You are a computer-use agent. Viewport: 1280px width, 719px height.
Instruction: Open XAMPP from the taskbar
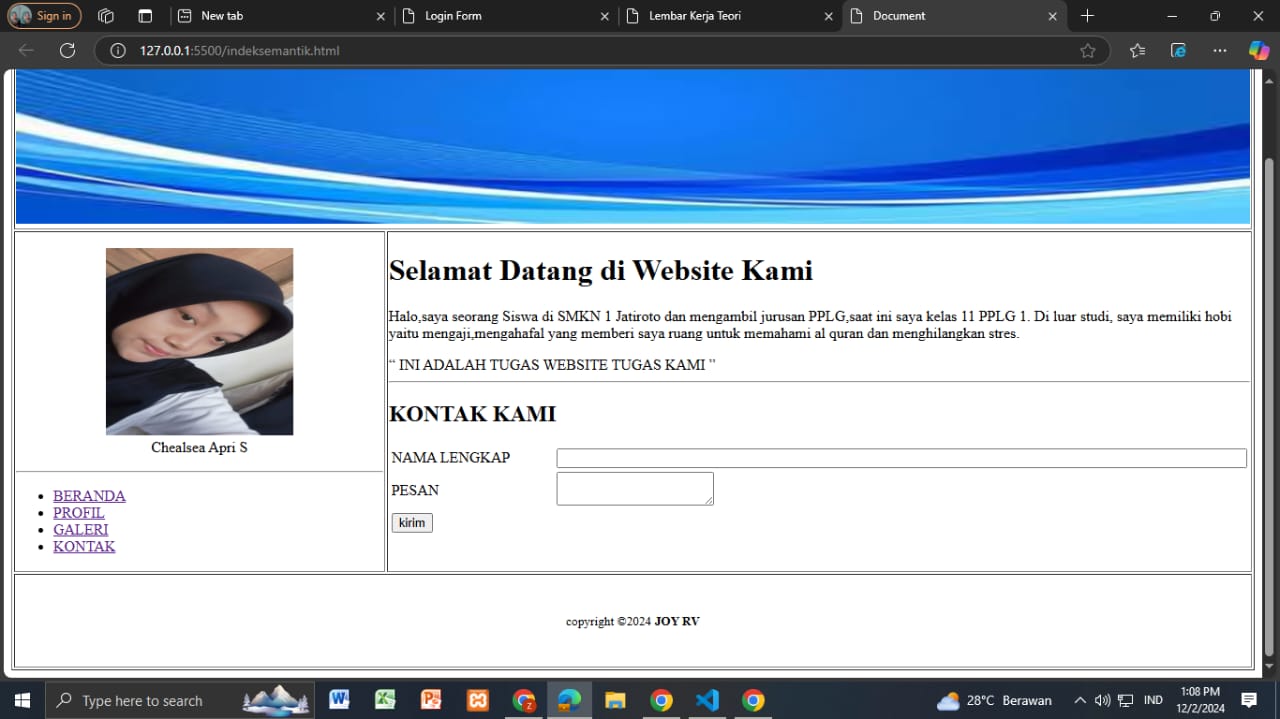[478, 700]
